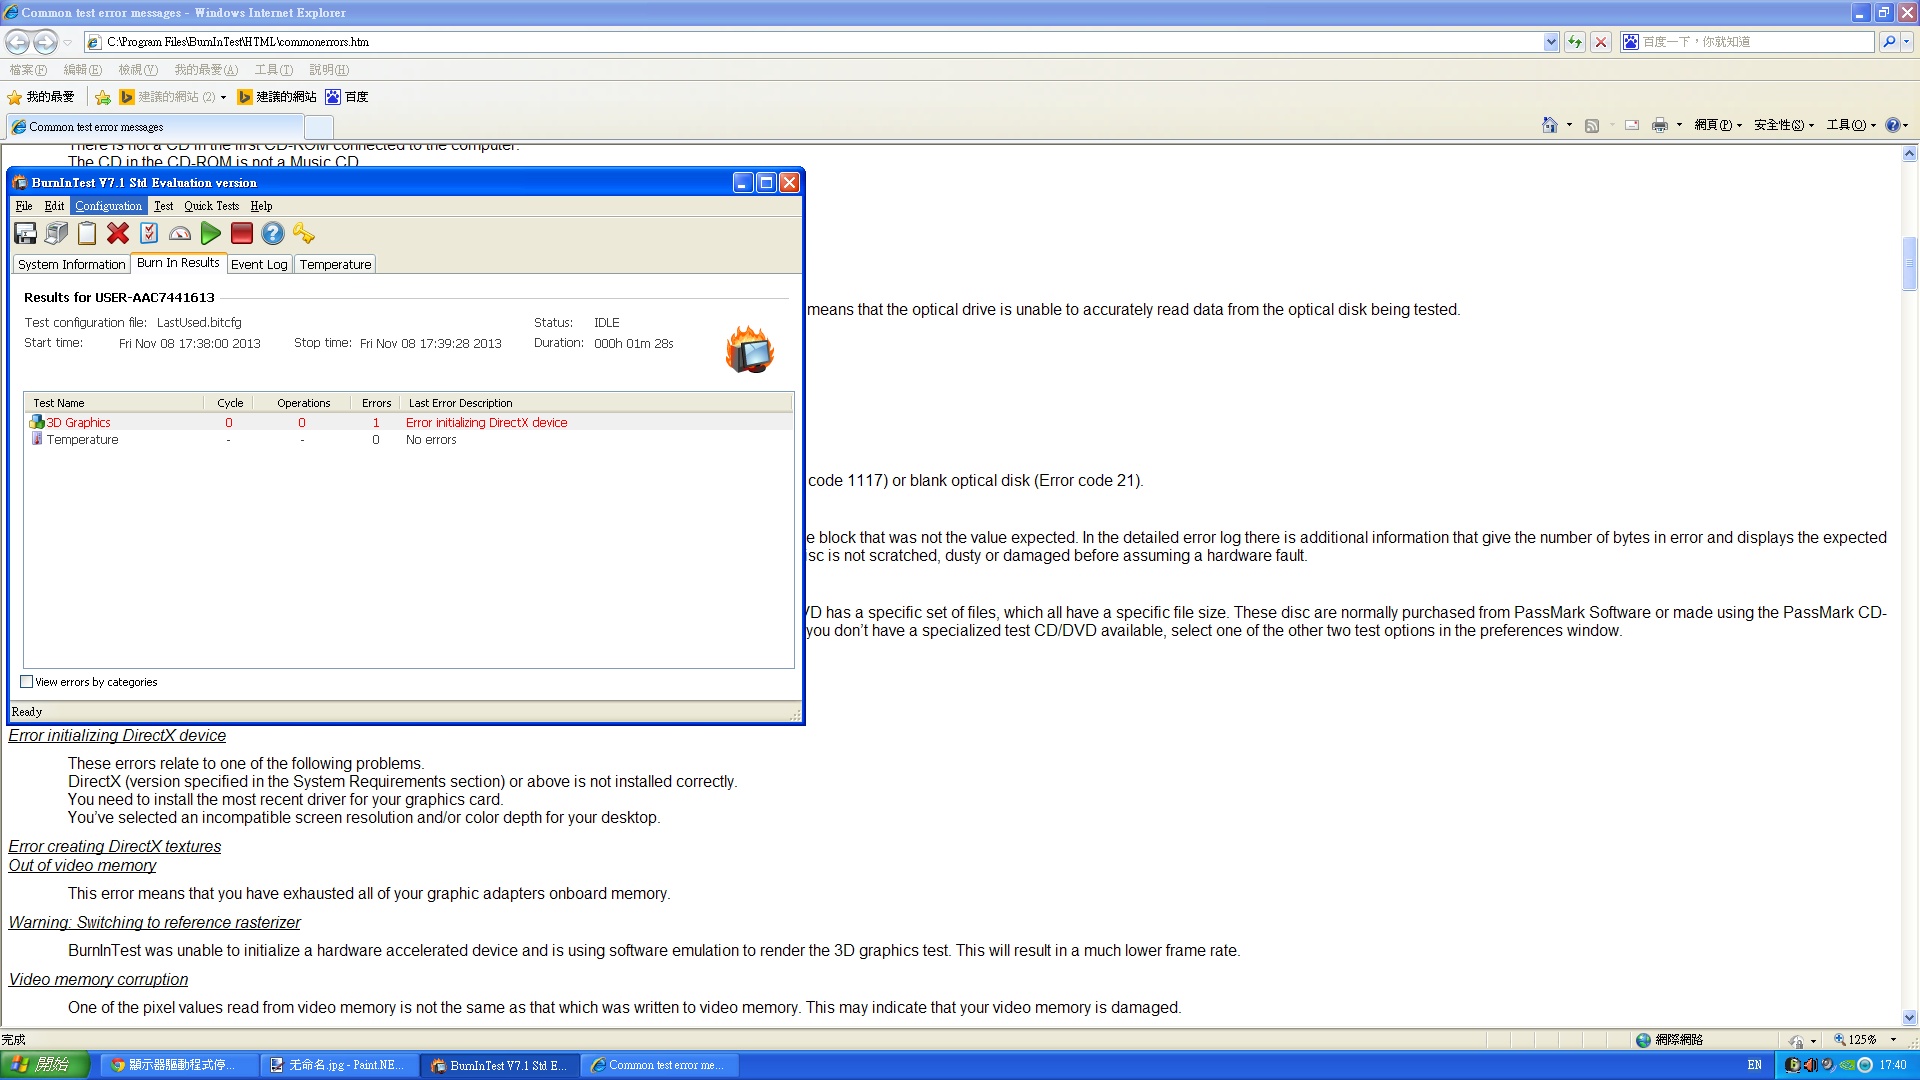
Task: Click the IE back navigation button
Action: click(17, 42)
